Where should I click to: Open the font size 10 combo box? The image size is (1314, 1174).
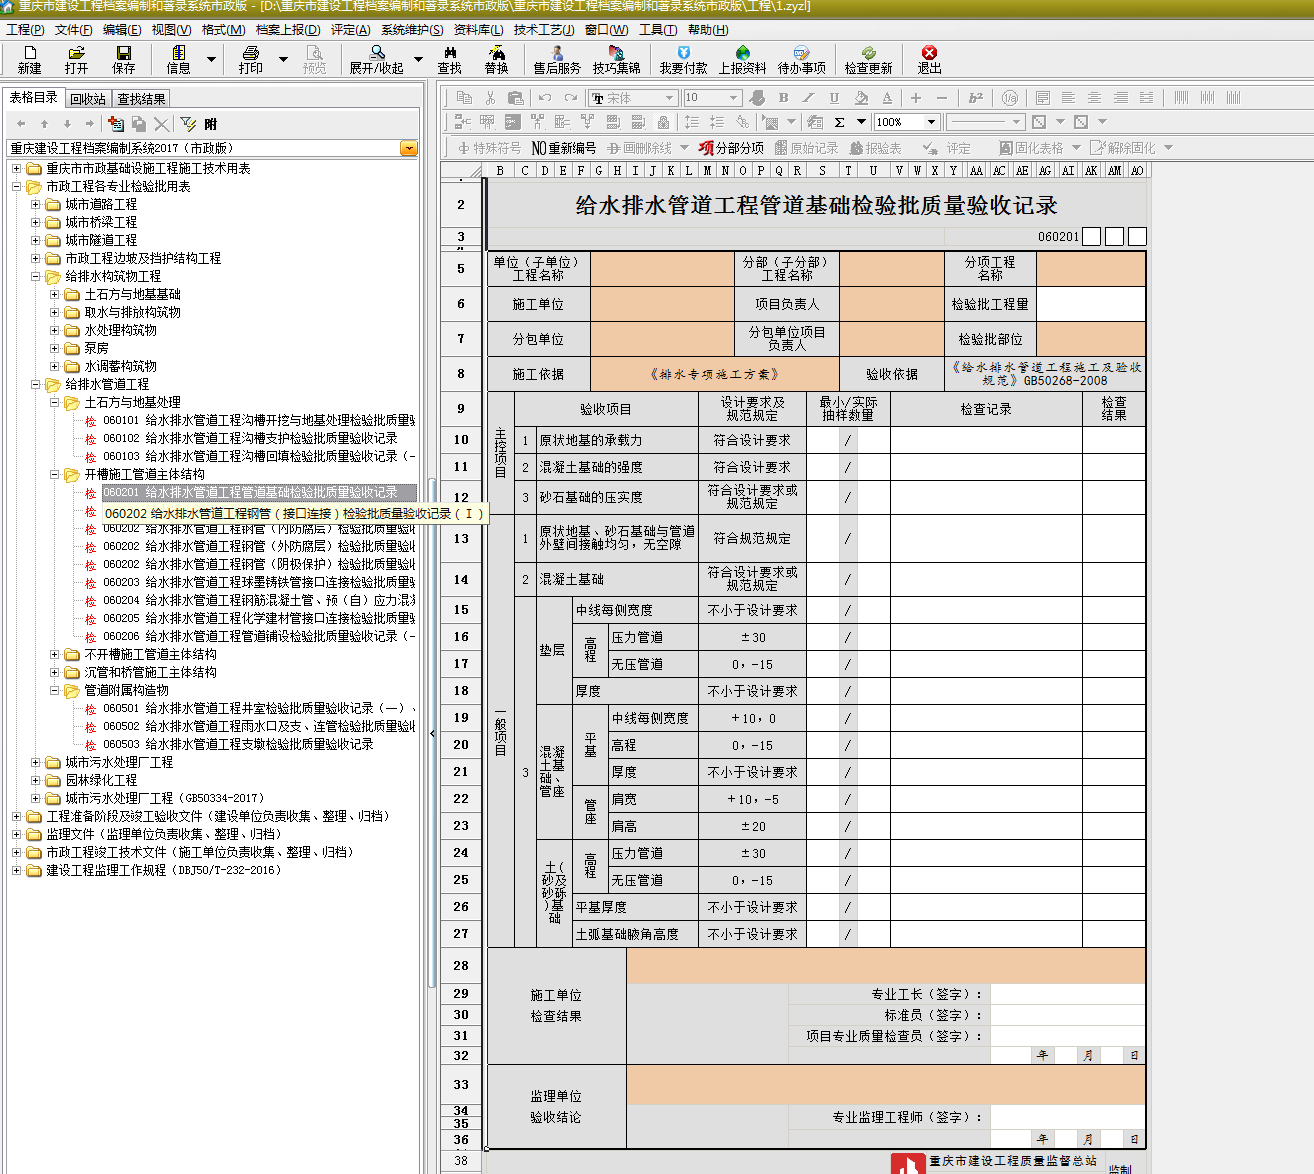click(x=712, y=98)
